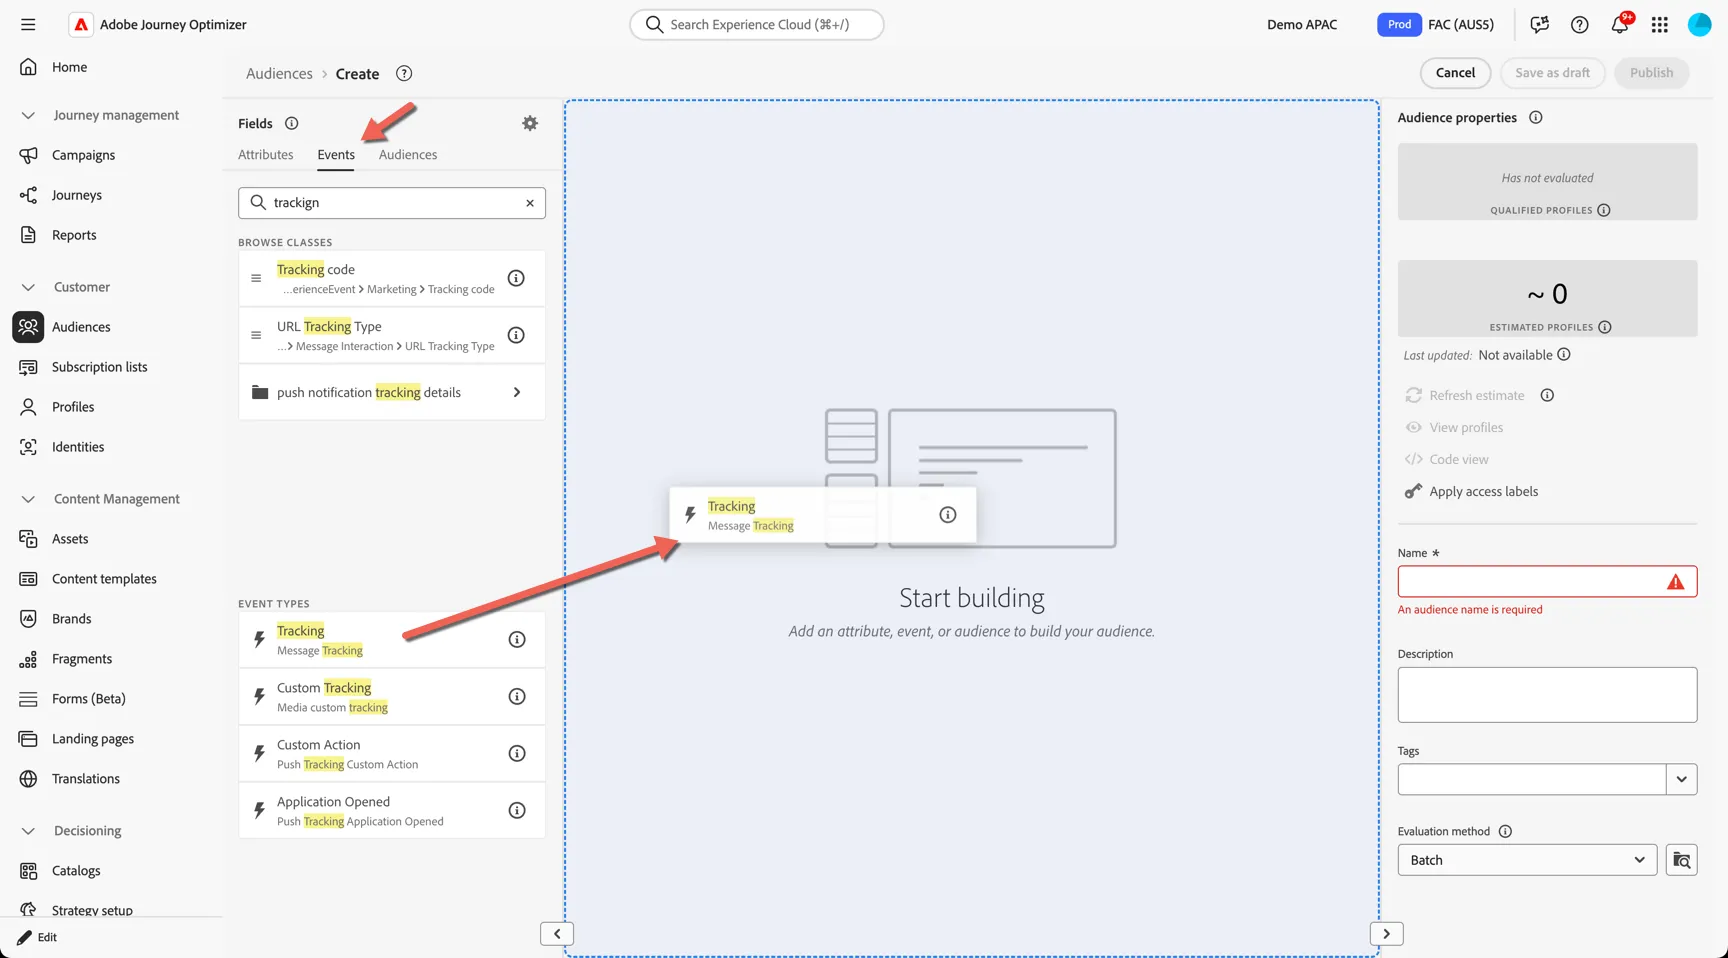Click the Audience properties info icon
This screenshot has height=958, width=1728.
pos(1536,117)
